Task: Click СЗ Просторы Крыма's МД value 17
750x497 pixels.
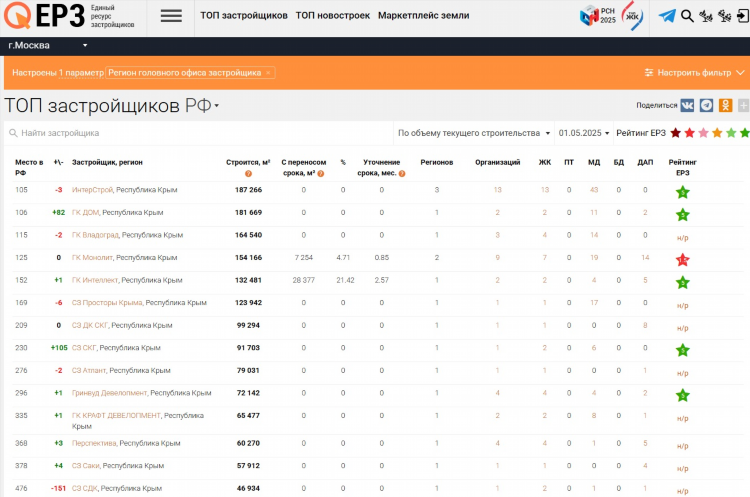Action: pyautogui.click(x=594, y=302)
